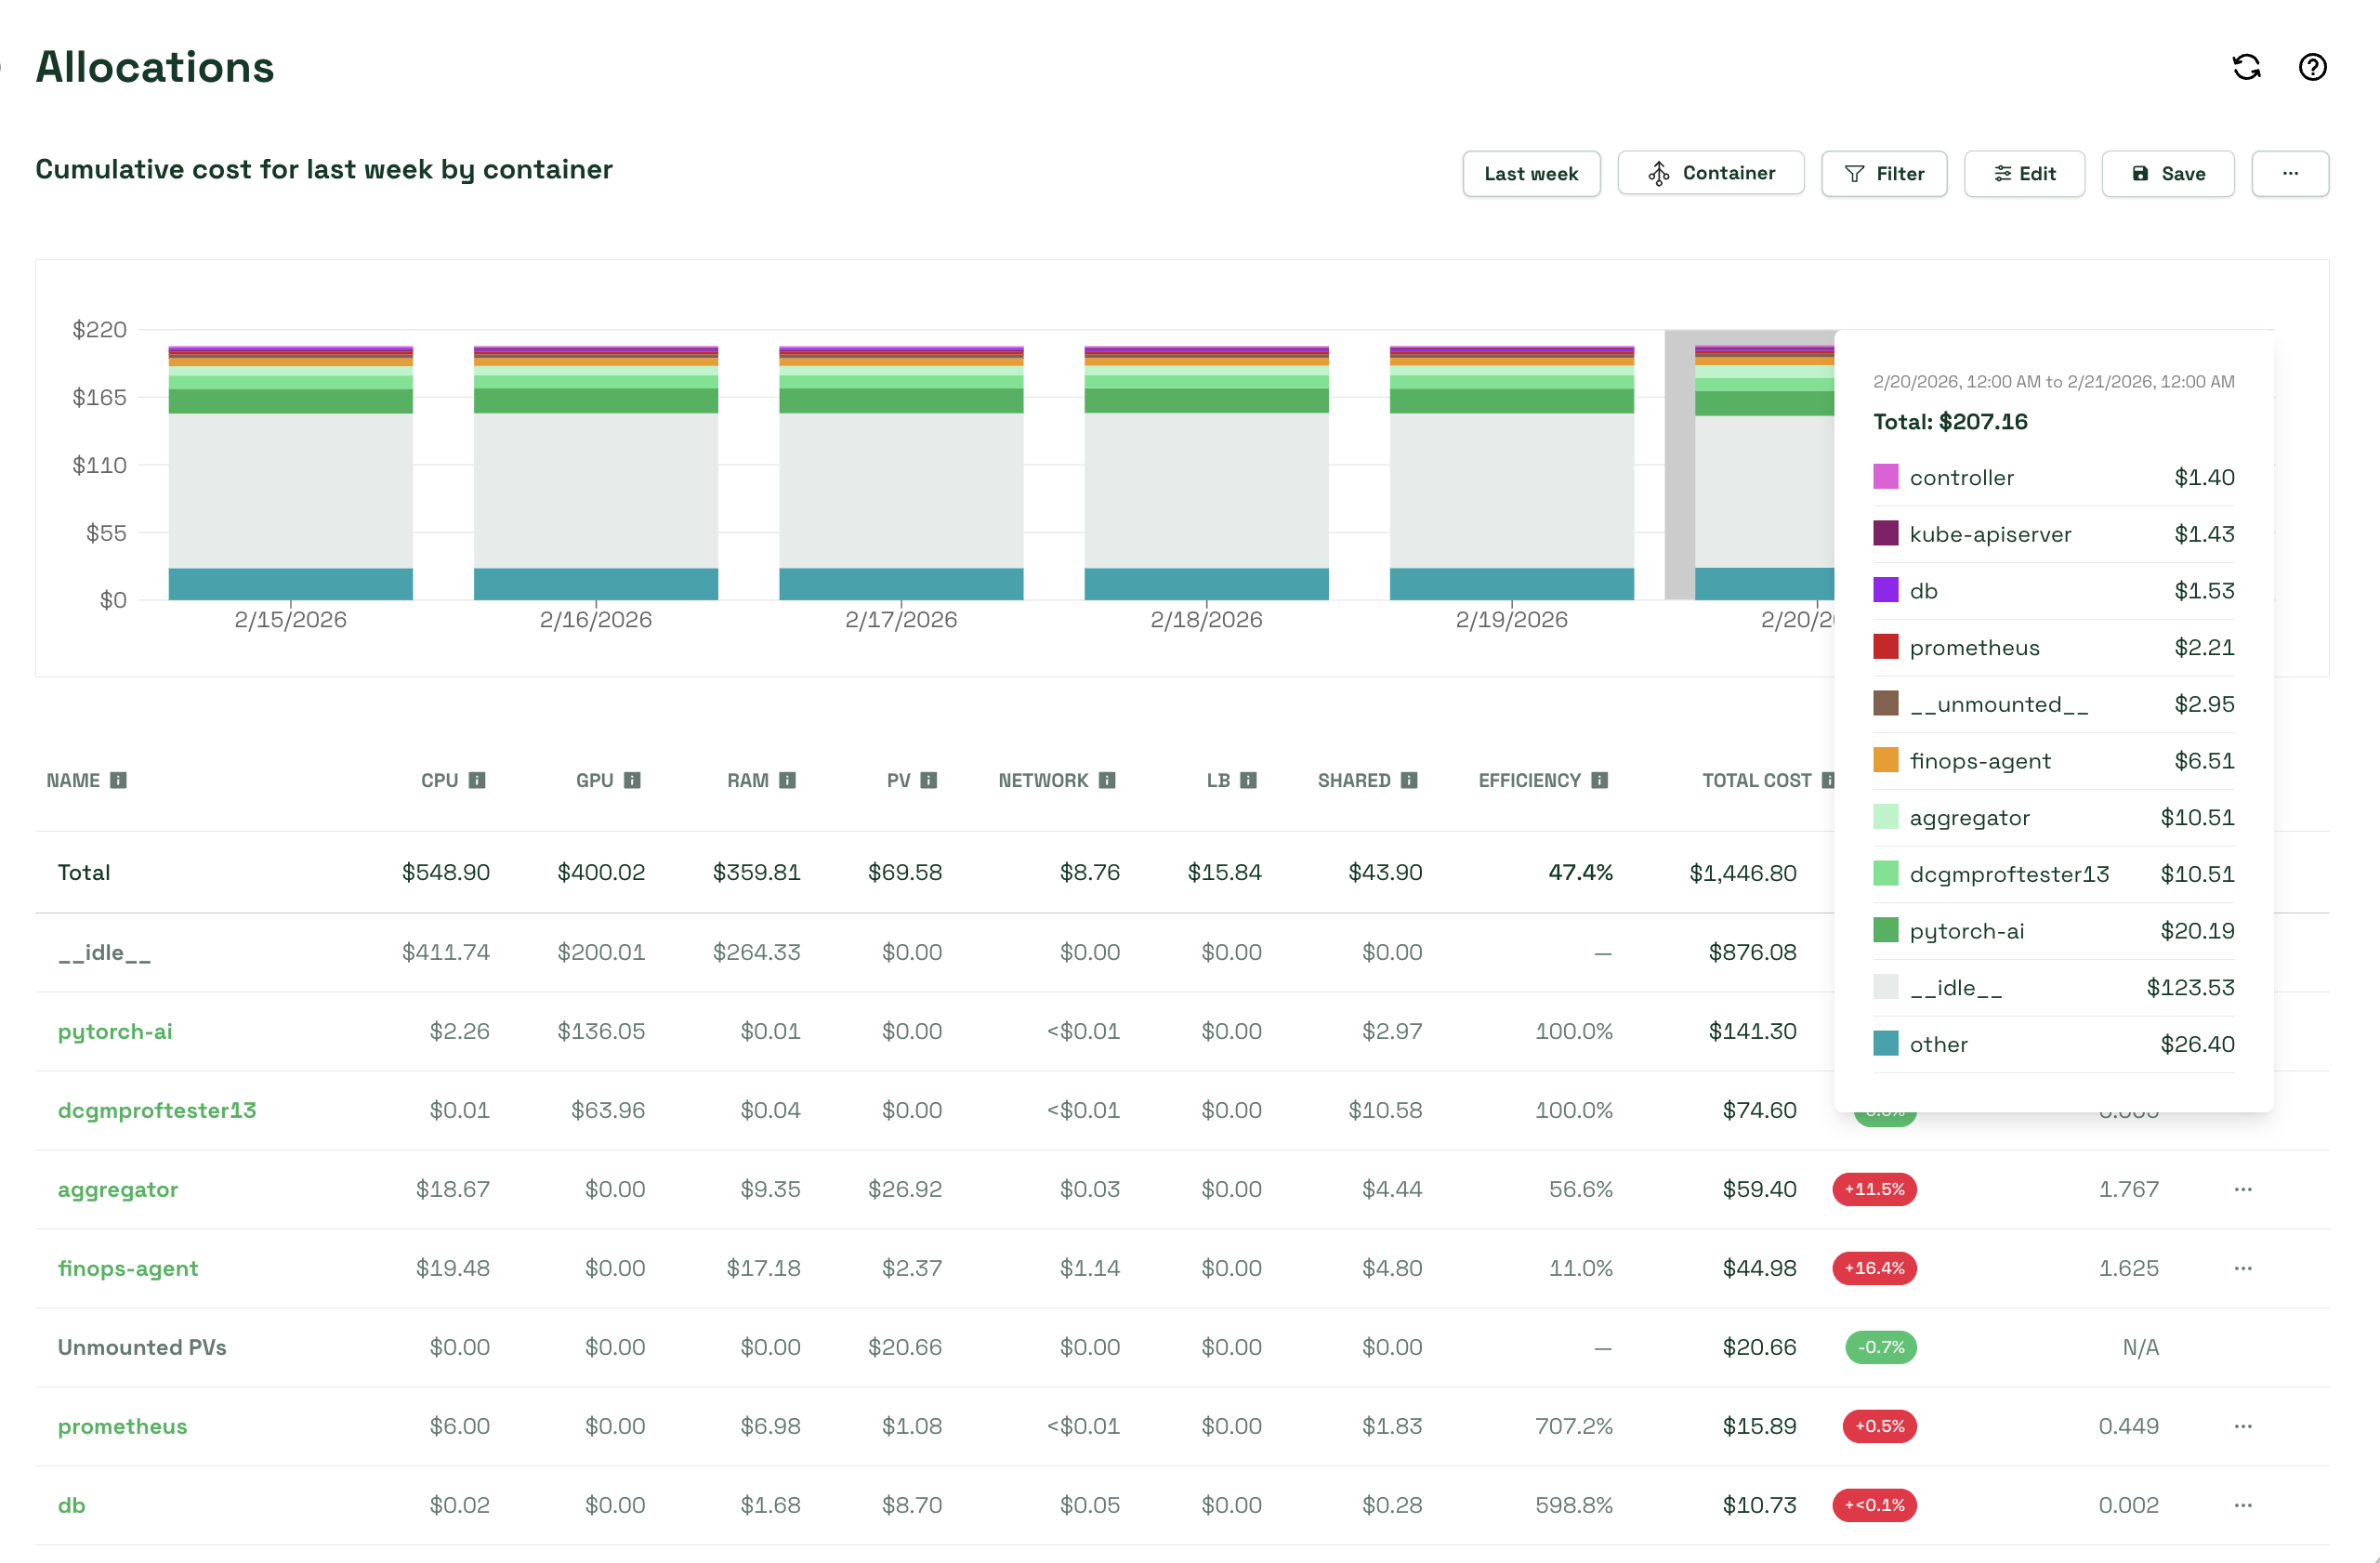The width and height of the screenshot is (2380, 1563).
Task: Open actions menu for the db row
Action: click(2243, 1505)
